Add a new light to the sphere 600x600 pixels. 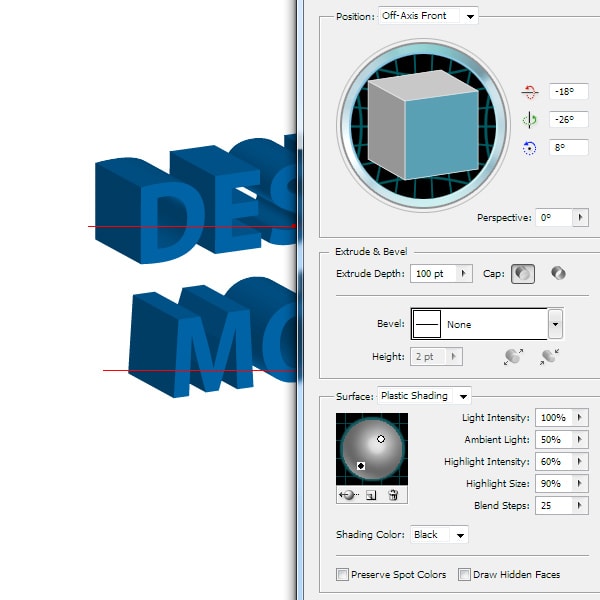tap(371, 495)
